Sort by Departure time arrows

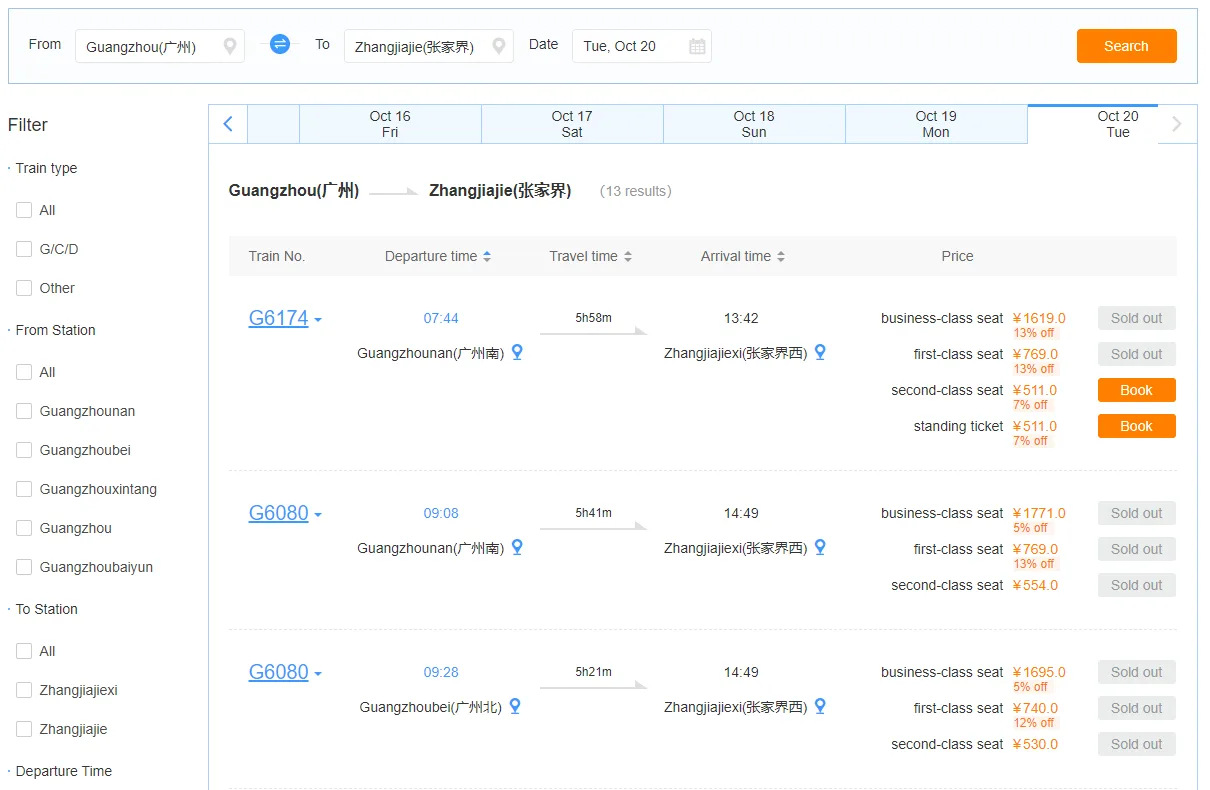tap(487, 256)
